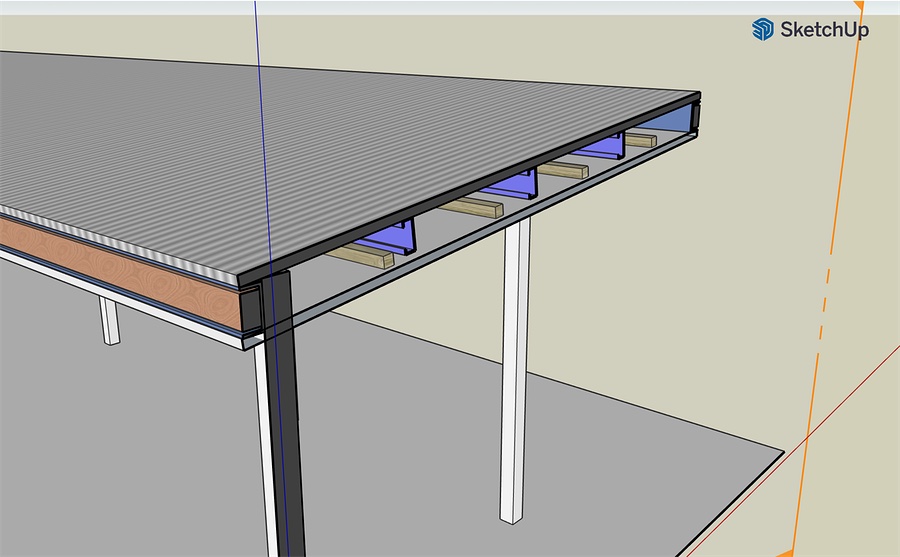The image size is (900, 557).
Task: Select the short white post behind fascia
Action: [109, 320]
